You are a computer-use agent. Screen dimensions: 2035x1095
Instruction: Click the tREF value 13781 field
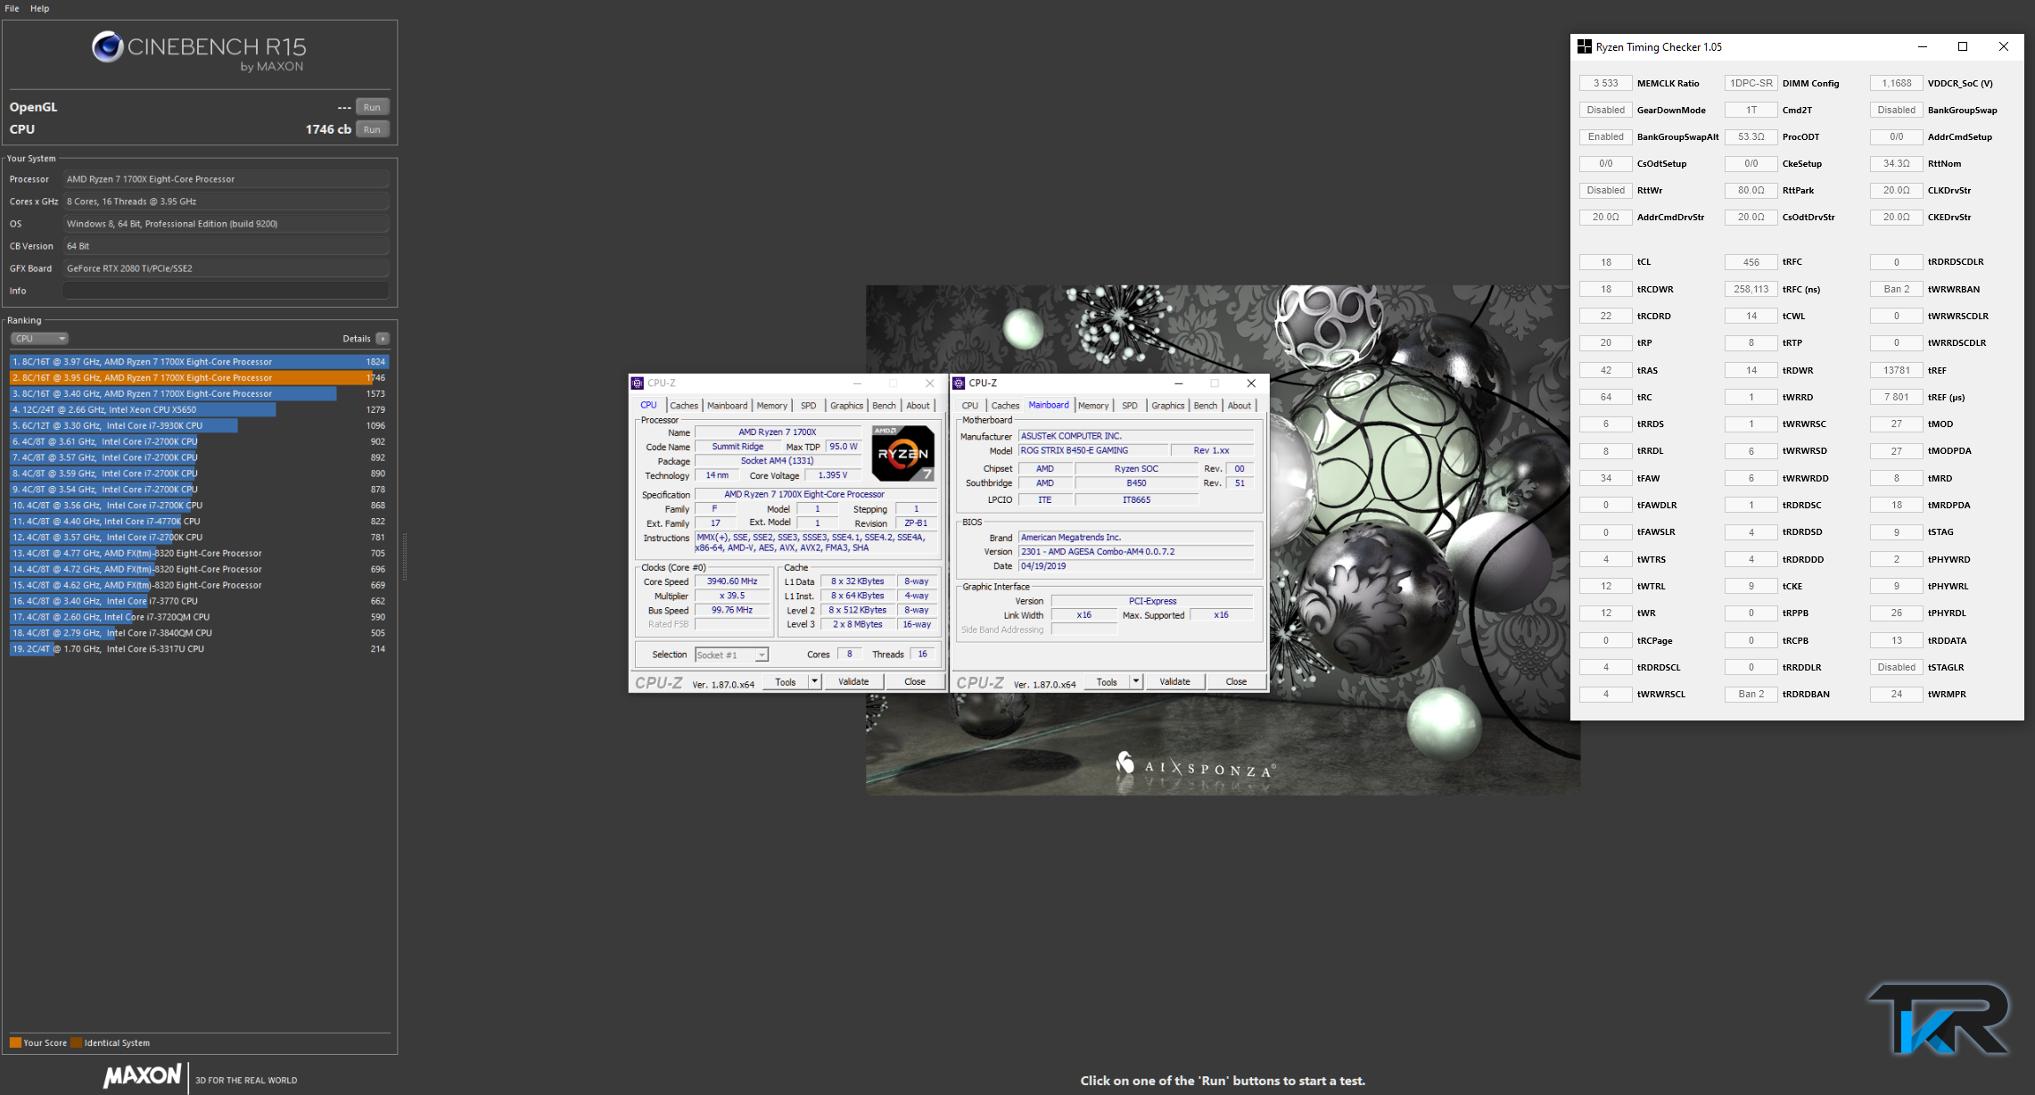(x=1896, y=370)
